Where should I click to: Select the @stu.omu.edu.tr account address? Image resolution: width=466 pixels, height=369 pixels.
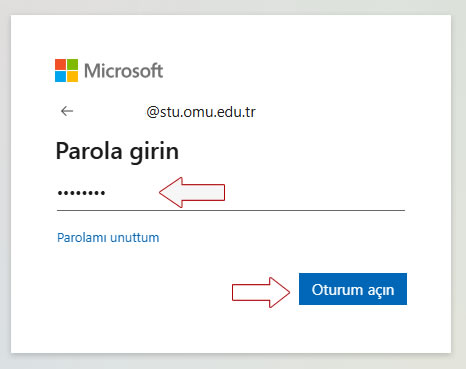201,112
